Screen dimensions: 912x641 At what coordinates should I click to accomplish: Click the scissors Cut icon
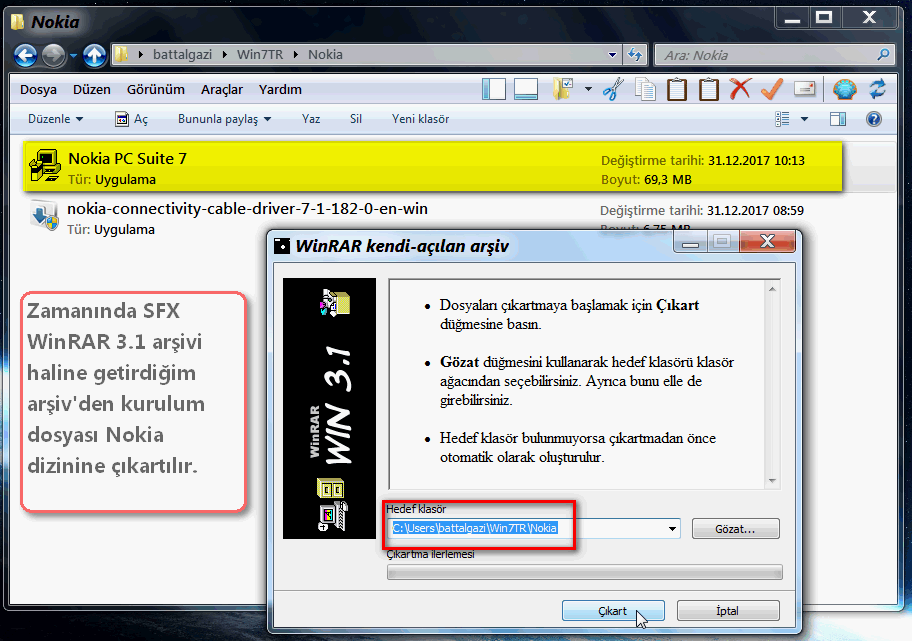[x=613, y=90]
